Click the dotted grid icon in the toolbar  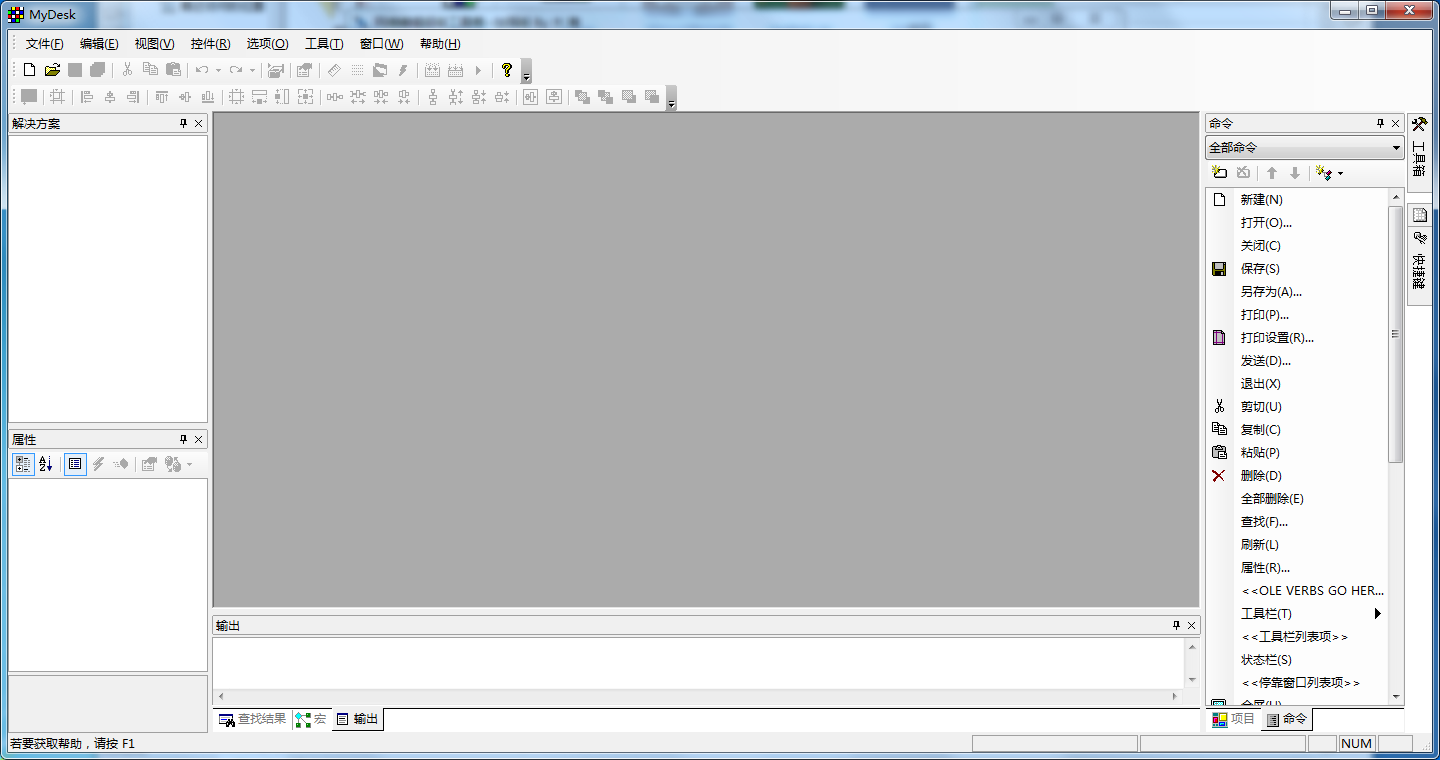357,70
